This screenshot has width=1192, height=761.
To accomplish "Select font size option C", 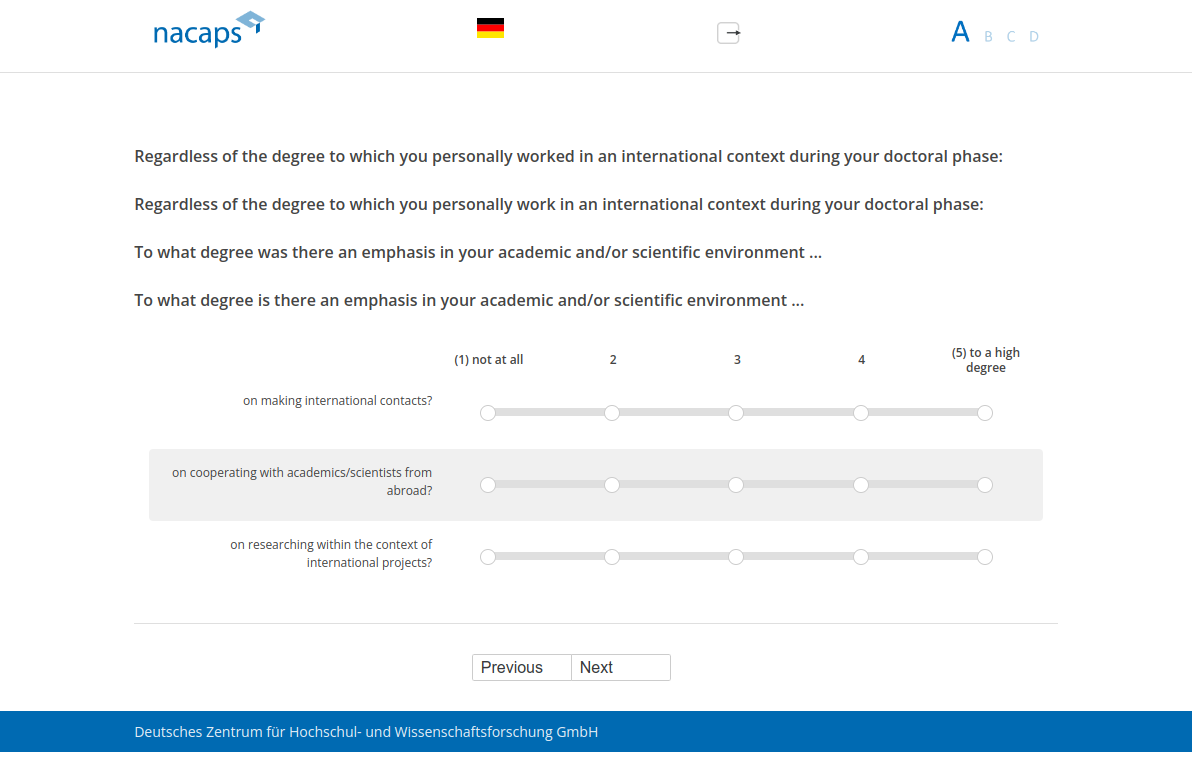I will [1011, 37].
